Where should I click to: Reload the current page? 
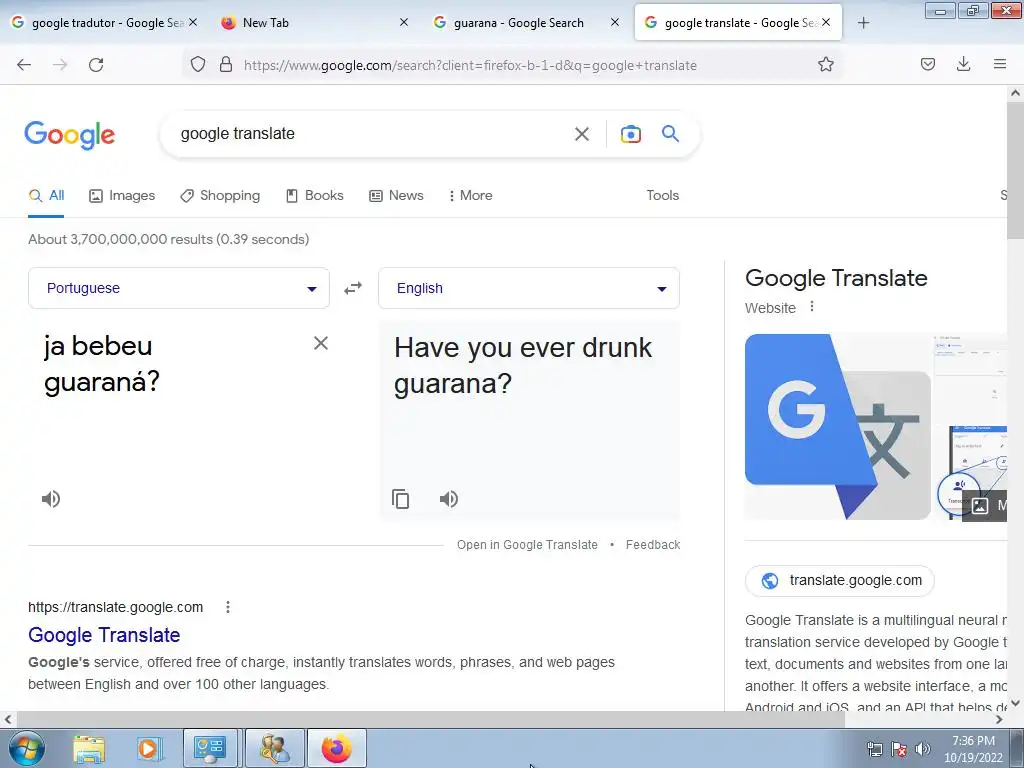(x=96, y=65)
